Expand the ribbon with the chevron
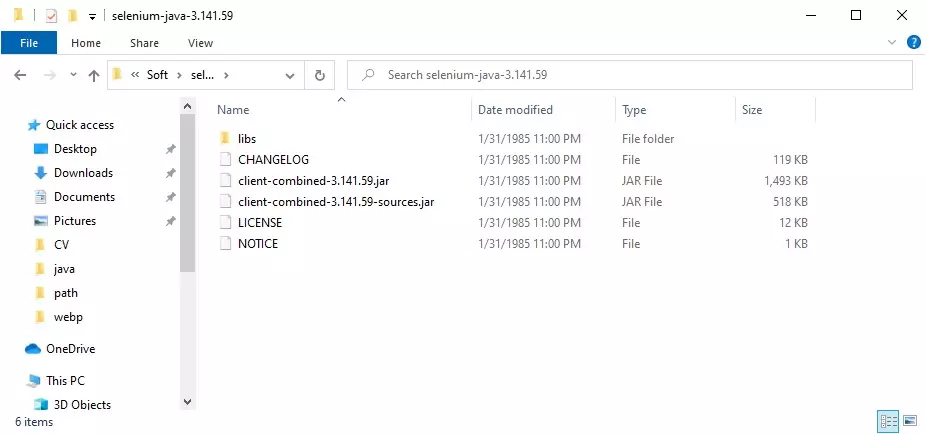Viewport: 926px width, 434px height. [892, 42]
